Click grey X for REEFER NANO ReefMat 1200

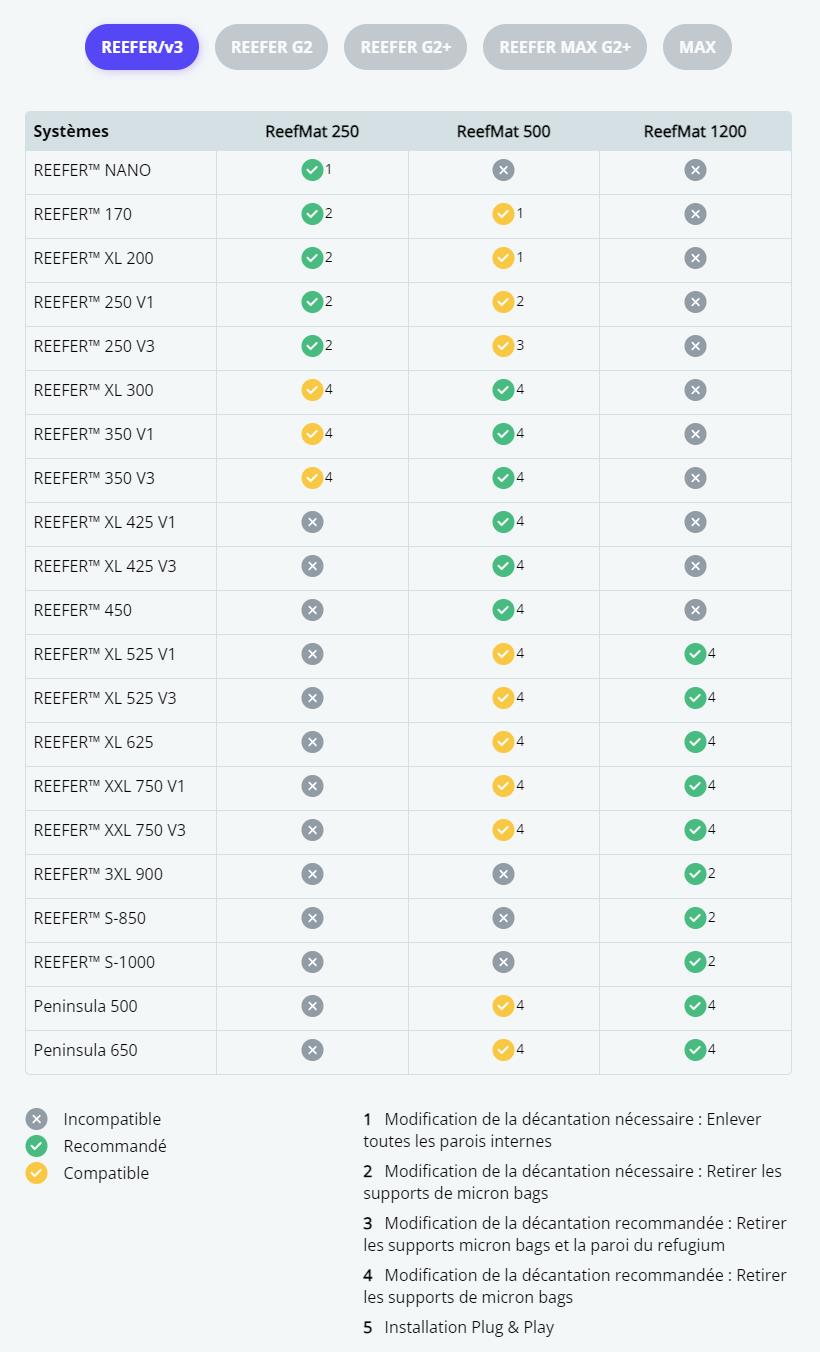(695, 170)
